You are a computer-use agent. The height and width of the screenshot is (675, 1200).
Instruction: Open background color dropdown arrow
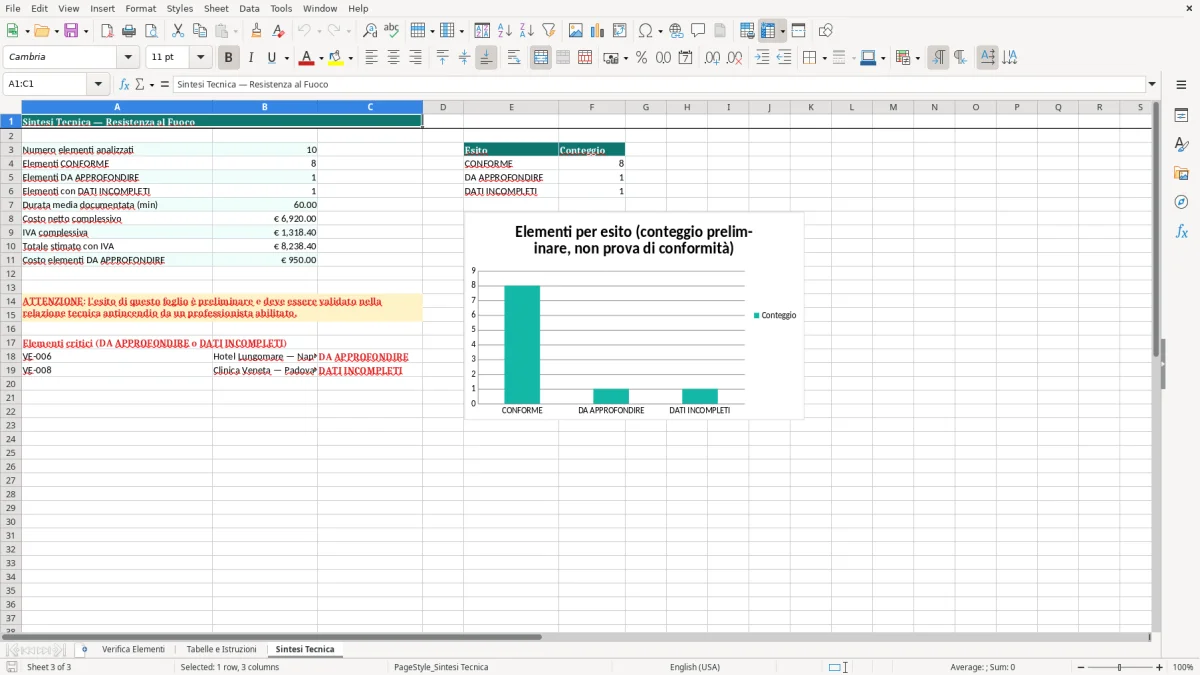pyautogui.click(x=350, y=59)
